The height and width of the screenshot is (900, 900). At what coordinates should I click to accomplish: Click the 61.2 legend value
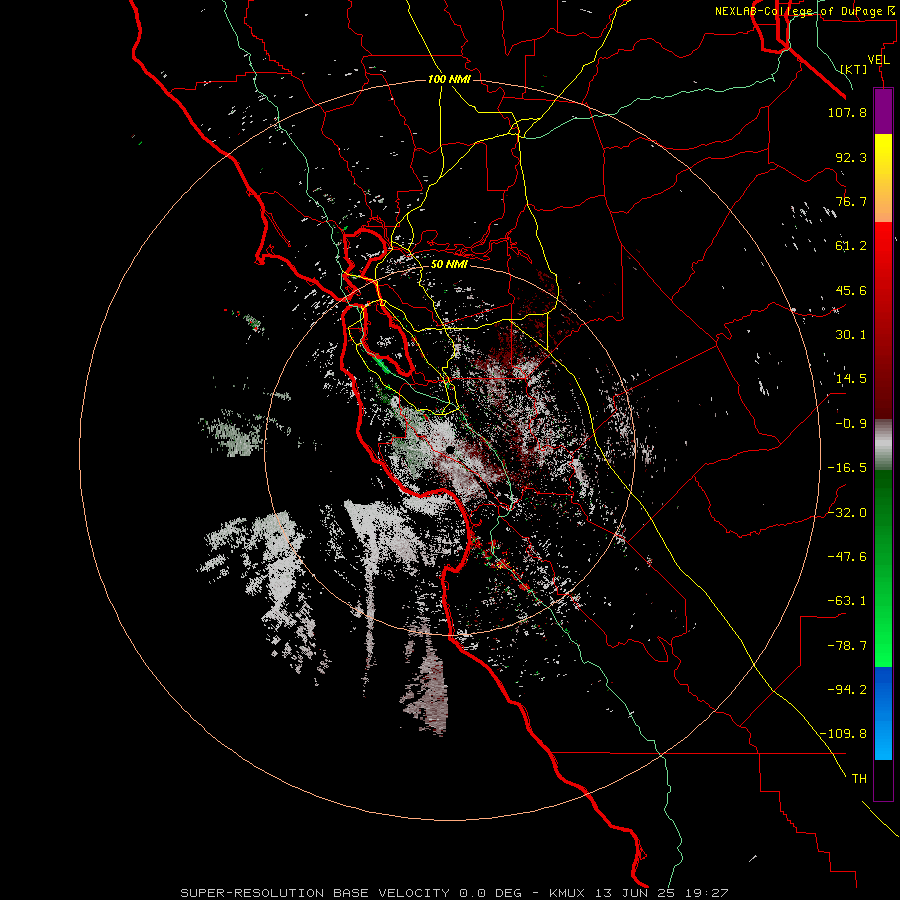pos(851,246)
